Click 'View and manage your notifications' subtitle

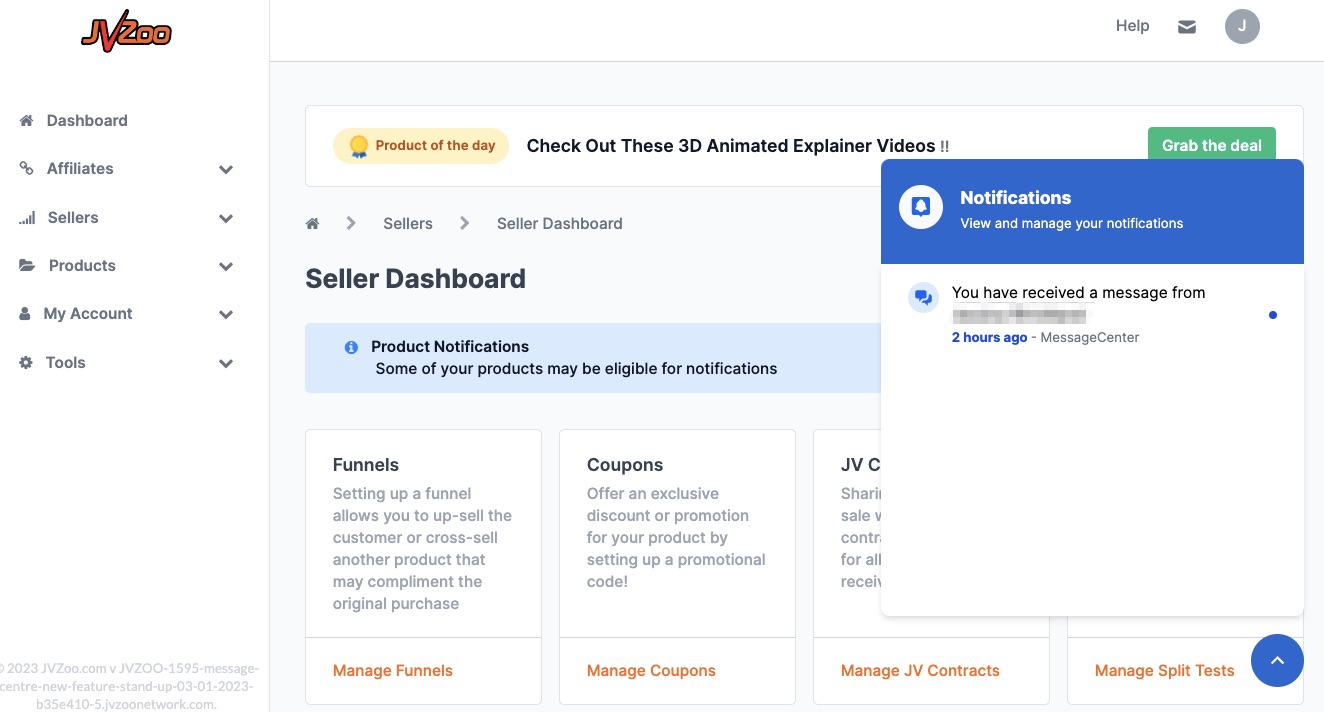coord(1072,223)
